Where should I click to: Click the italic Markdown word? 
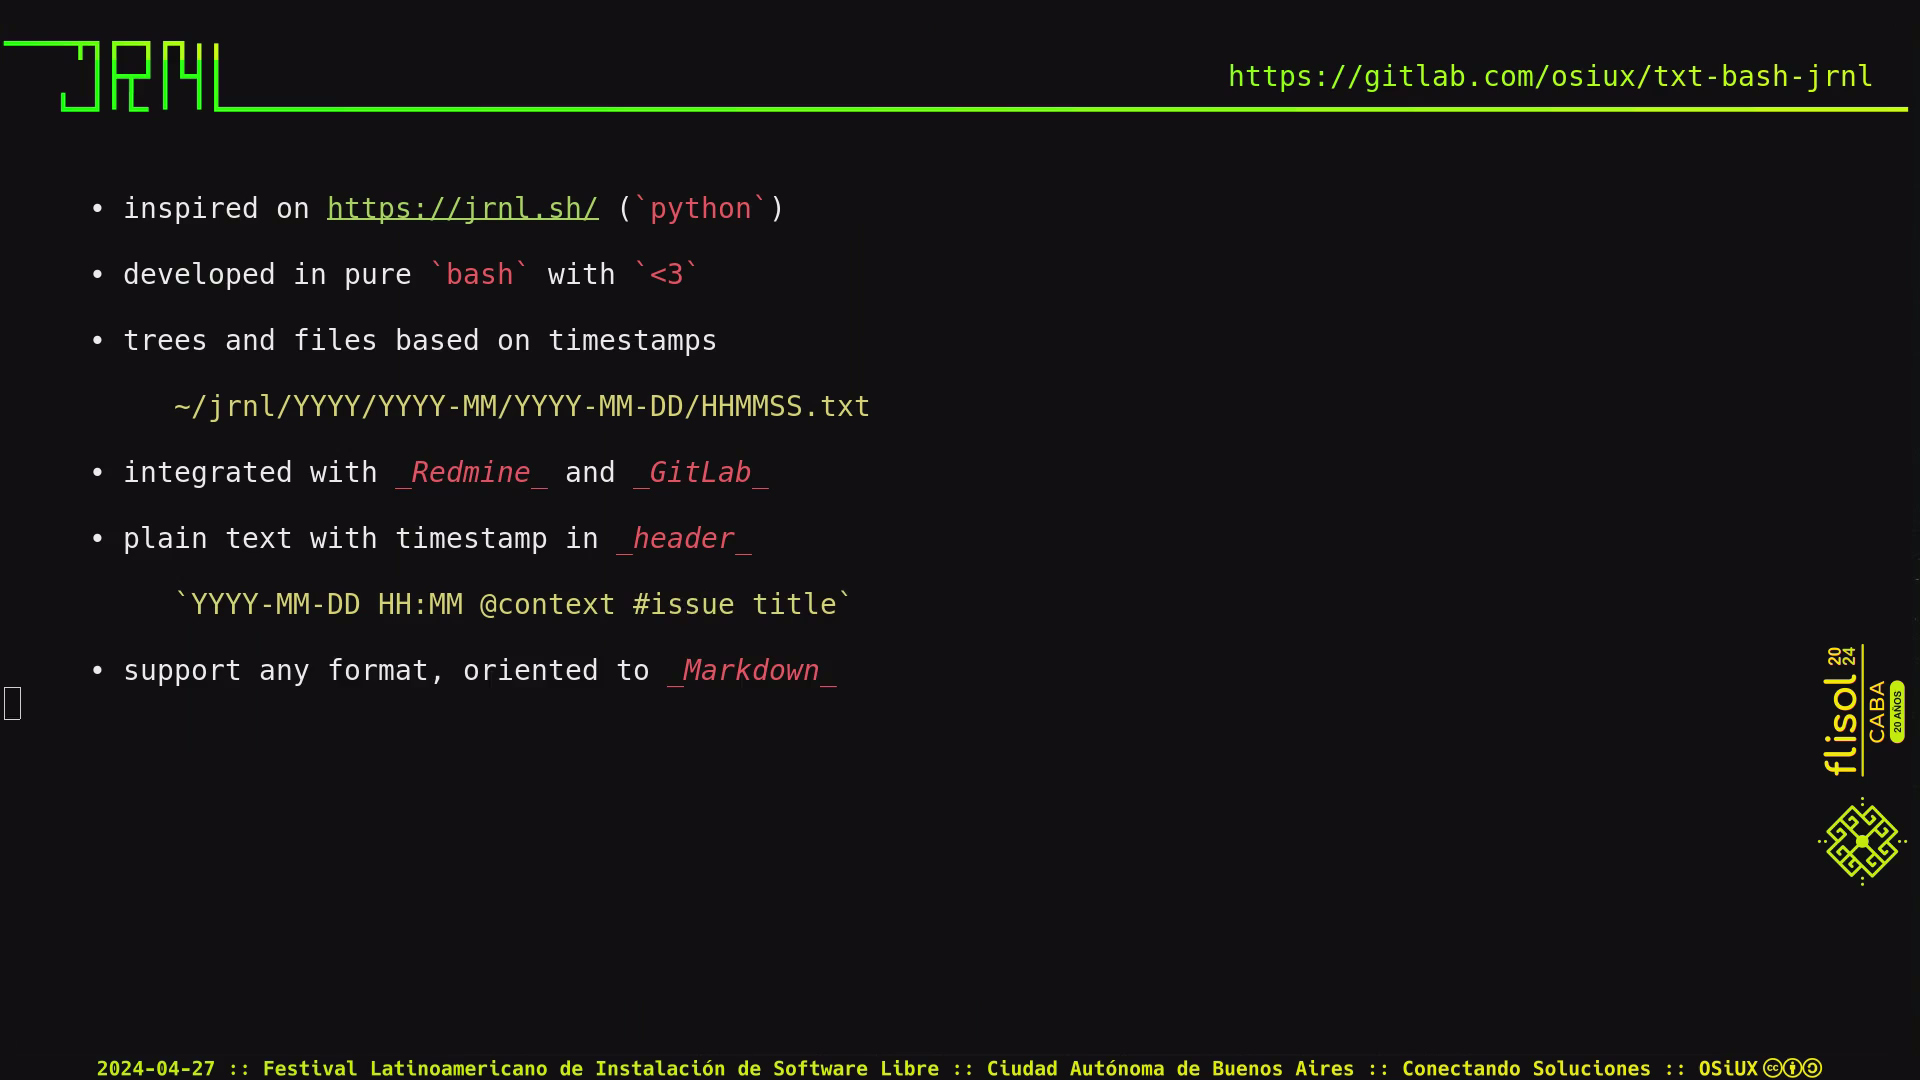pyautogui.click(x=751, y=670)
